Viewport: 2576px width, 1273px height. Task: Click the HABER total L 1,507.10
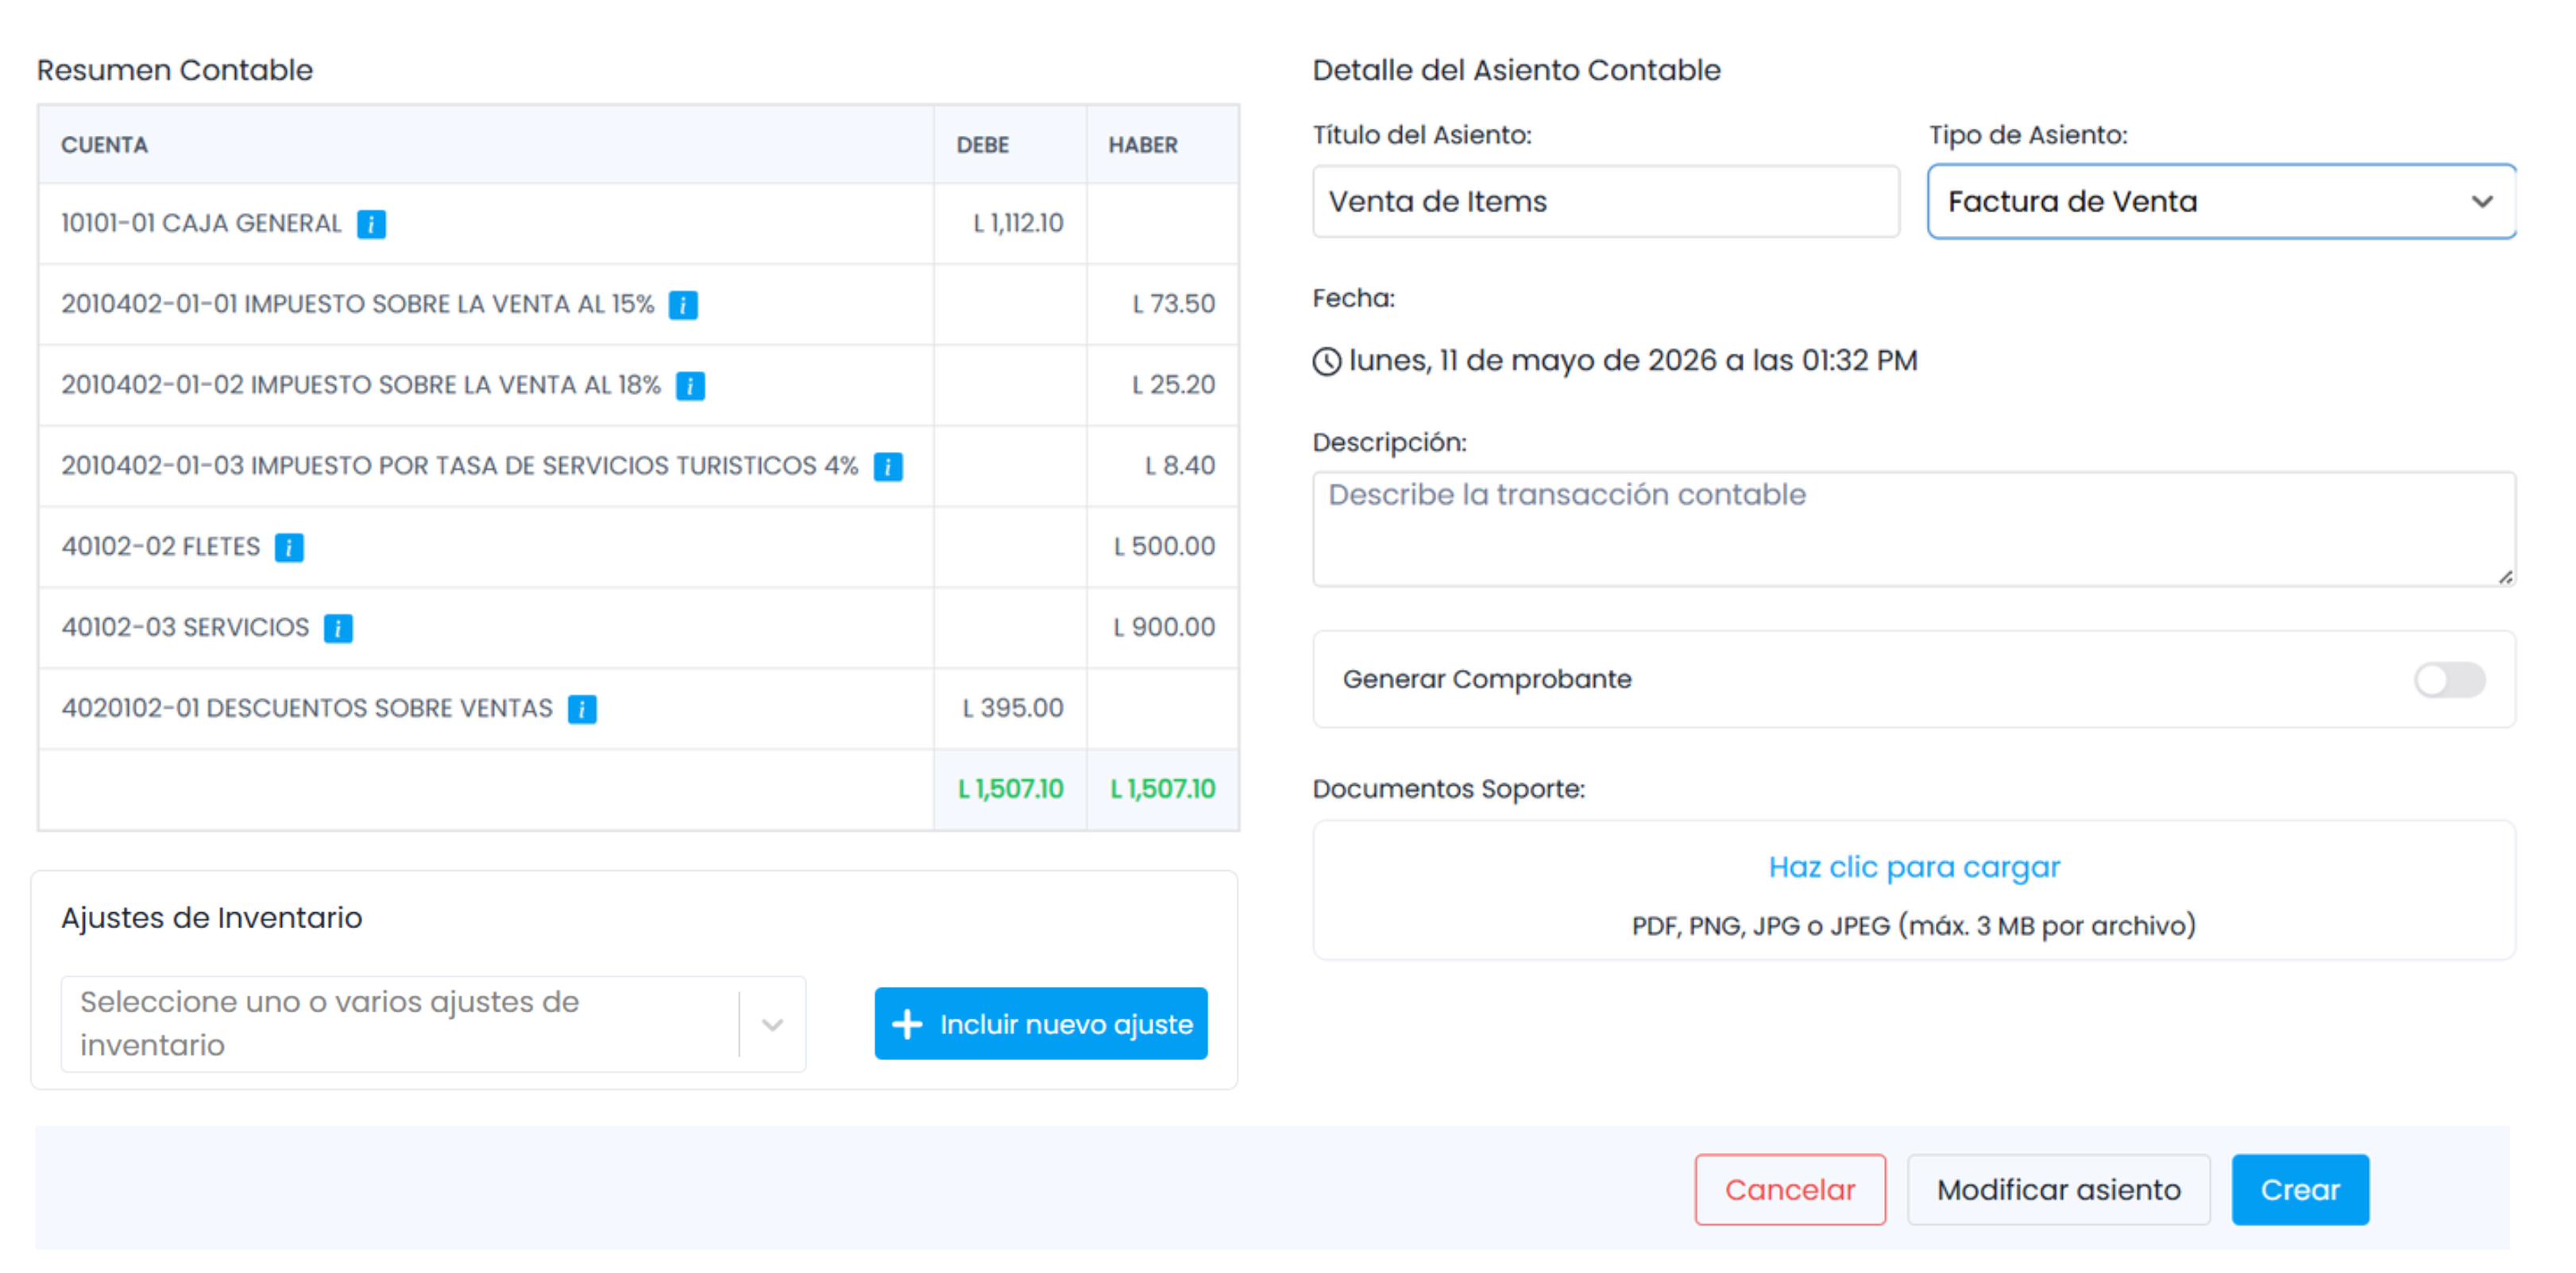point(1163,790)
